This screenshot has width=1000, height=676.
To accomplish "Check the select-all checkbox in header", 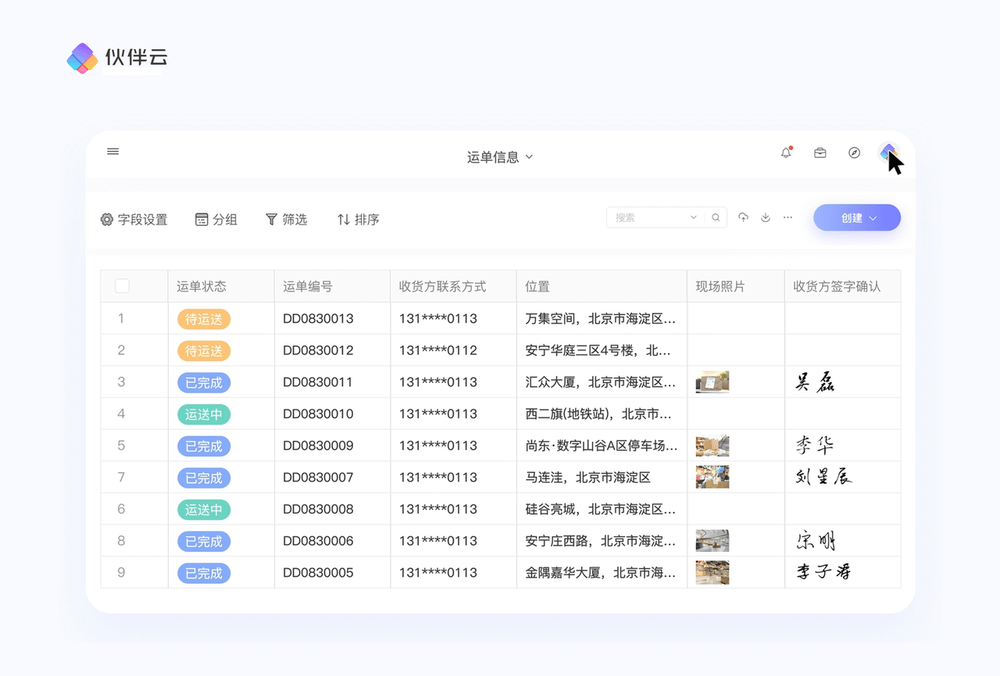I will [x=122, y=286].
